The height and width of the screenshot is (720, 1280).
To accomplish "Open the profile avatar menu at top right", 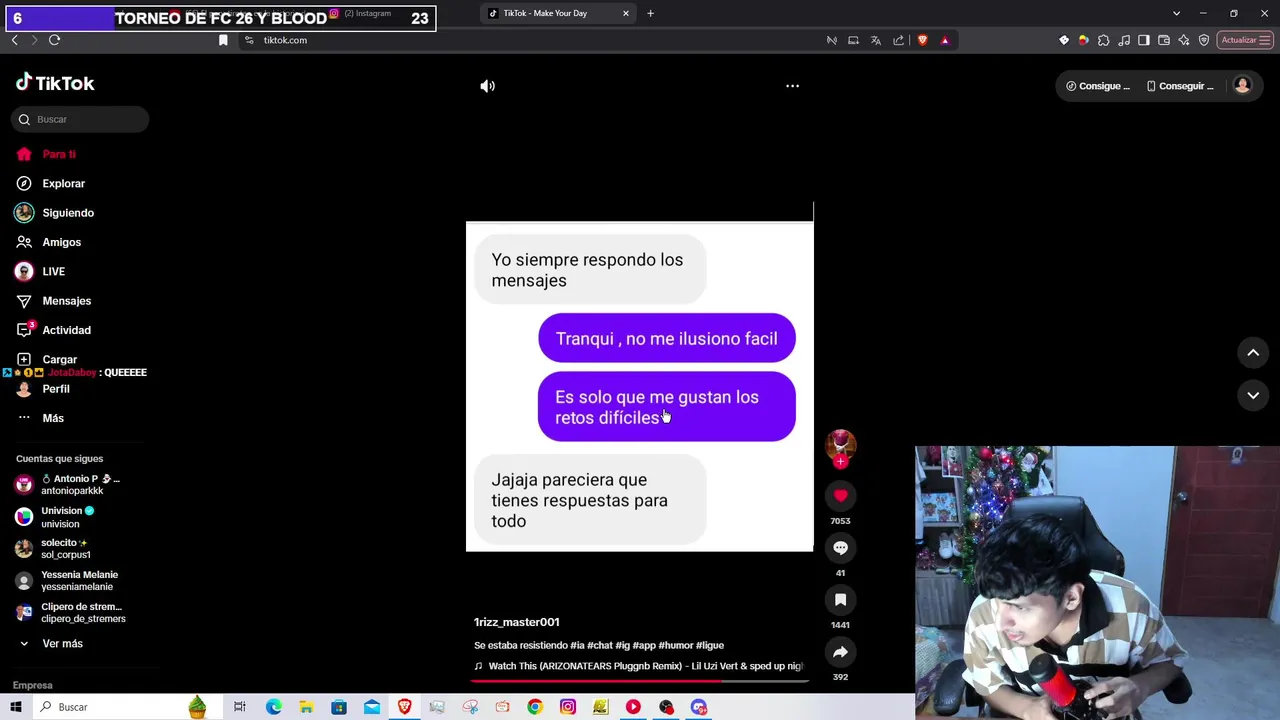I will click(1242, 86).
